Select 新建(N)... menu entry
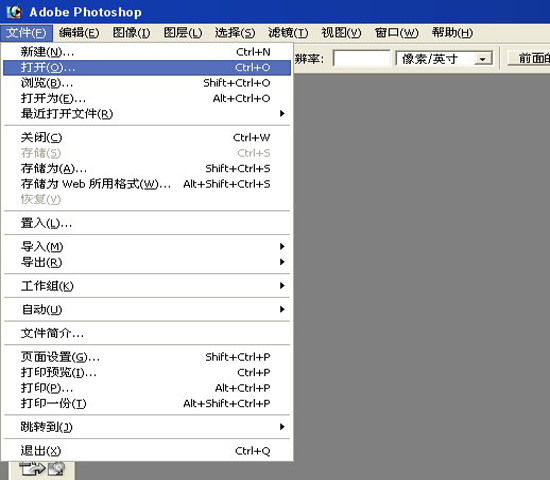 (147, 52)
